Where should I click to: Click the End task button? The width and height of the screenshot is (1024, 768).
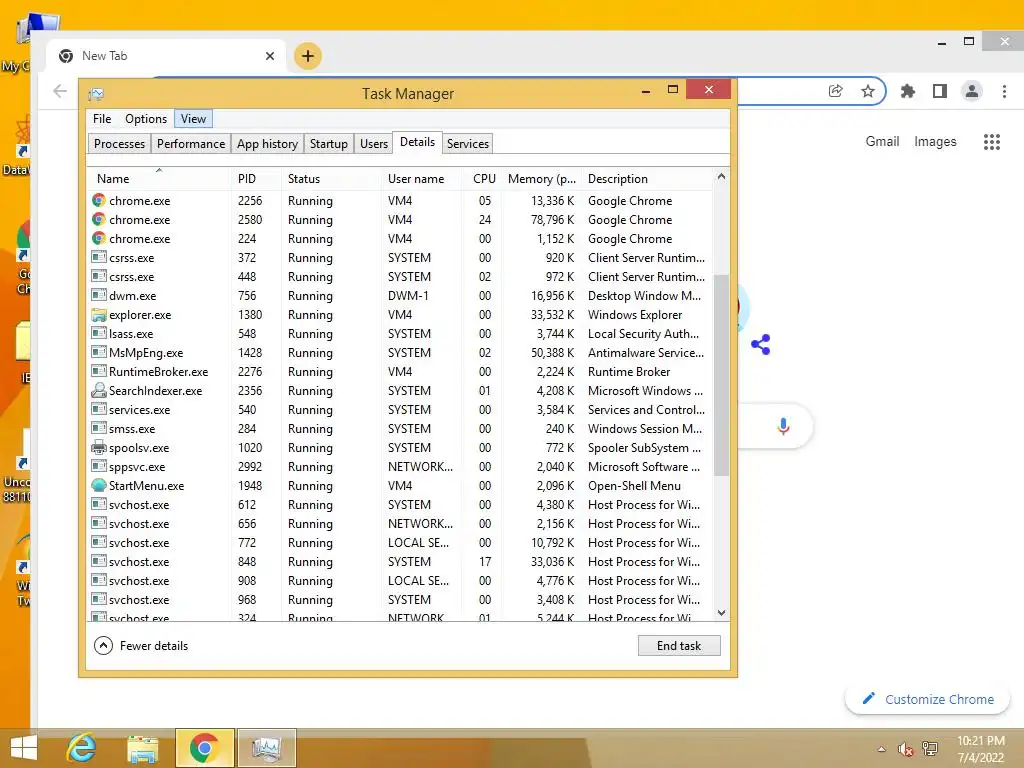tap(679, 646)
